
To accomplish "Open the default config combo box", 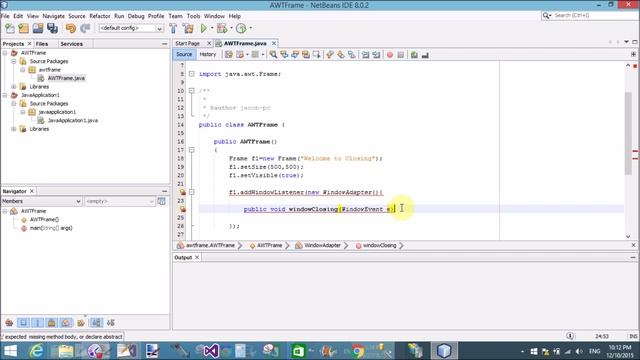I will [x=131, y=28].
